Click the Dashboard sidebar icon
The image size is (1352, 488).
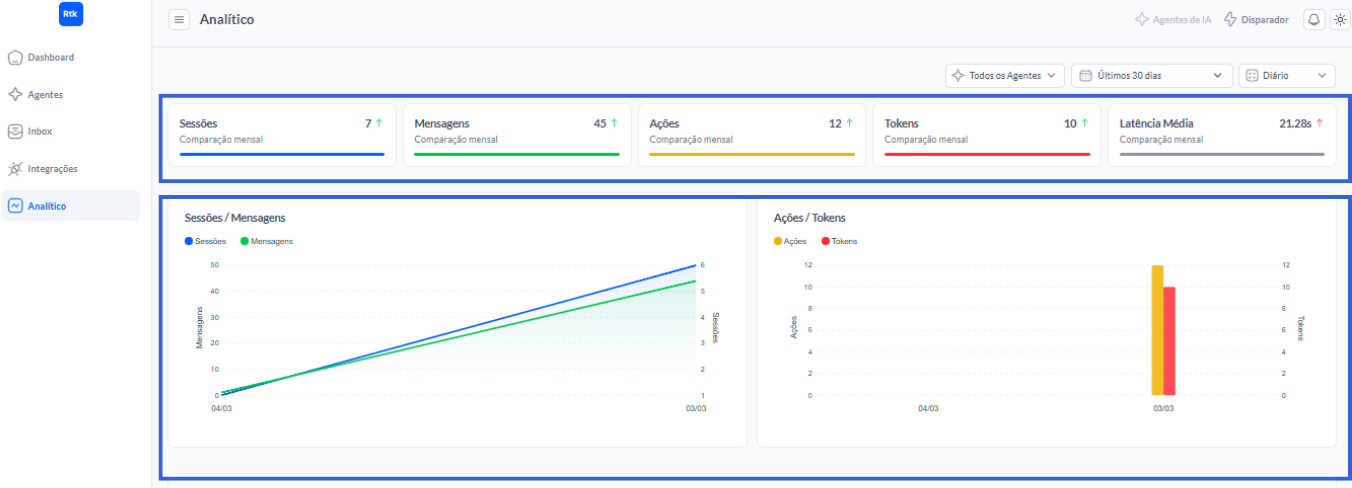(15, 58)
